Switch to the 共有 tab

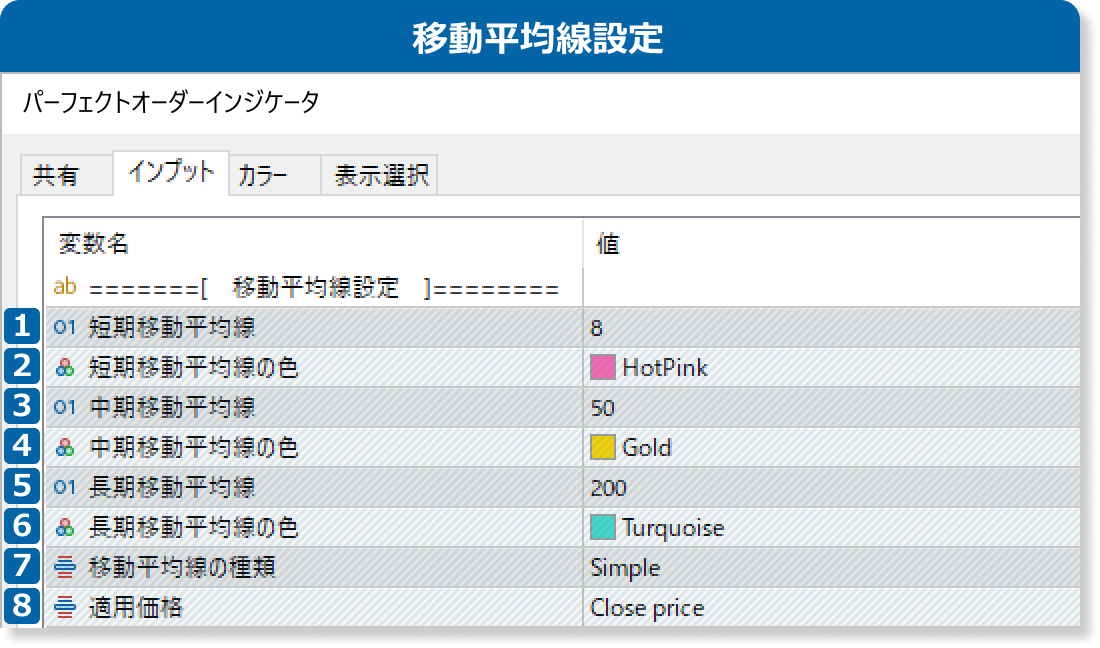(x=56, y=176)
